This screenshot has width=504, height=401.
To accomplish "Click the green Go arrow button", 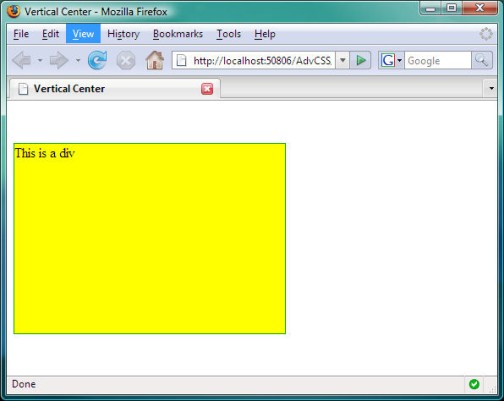I will pyautogui.click(x=360, y=61).
